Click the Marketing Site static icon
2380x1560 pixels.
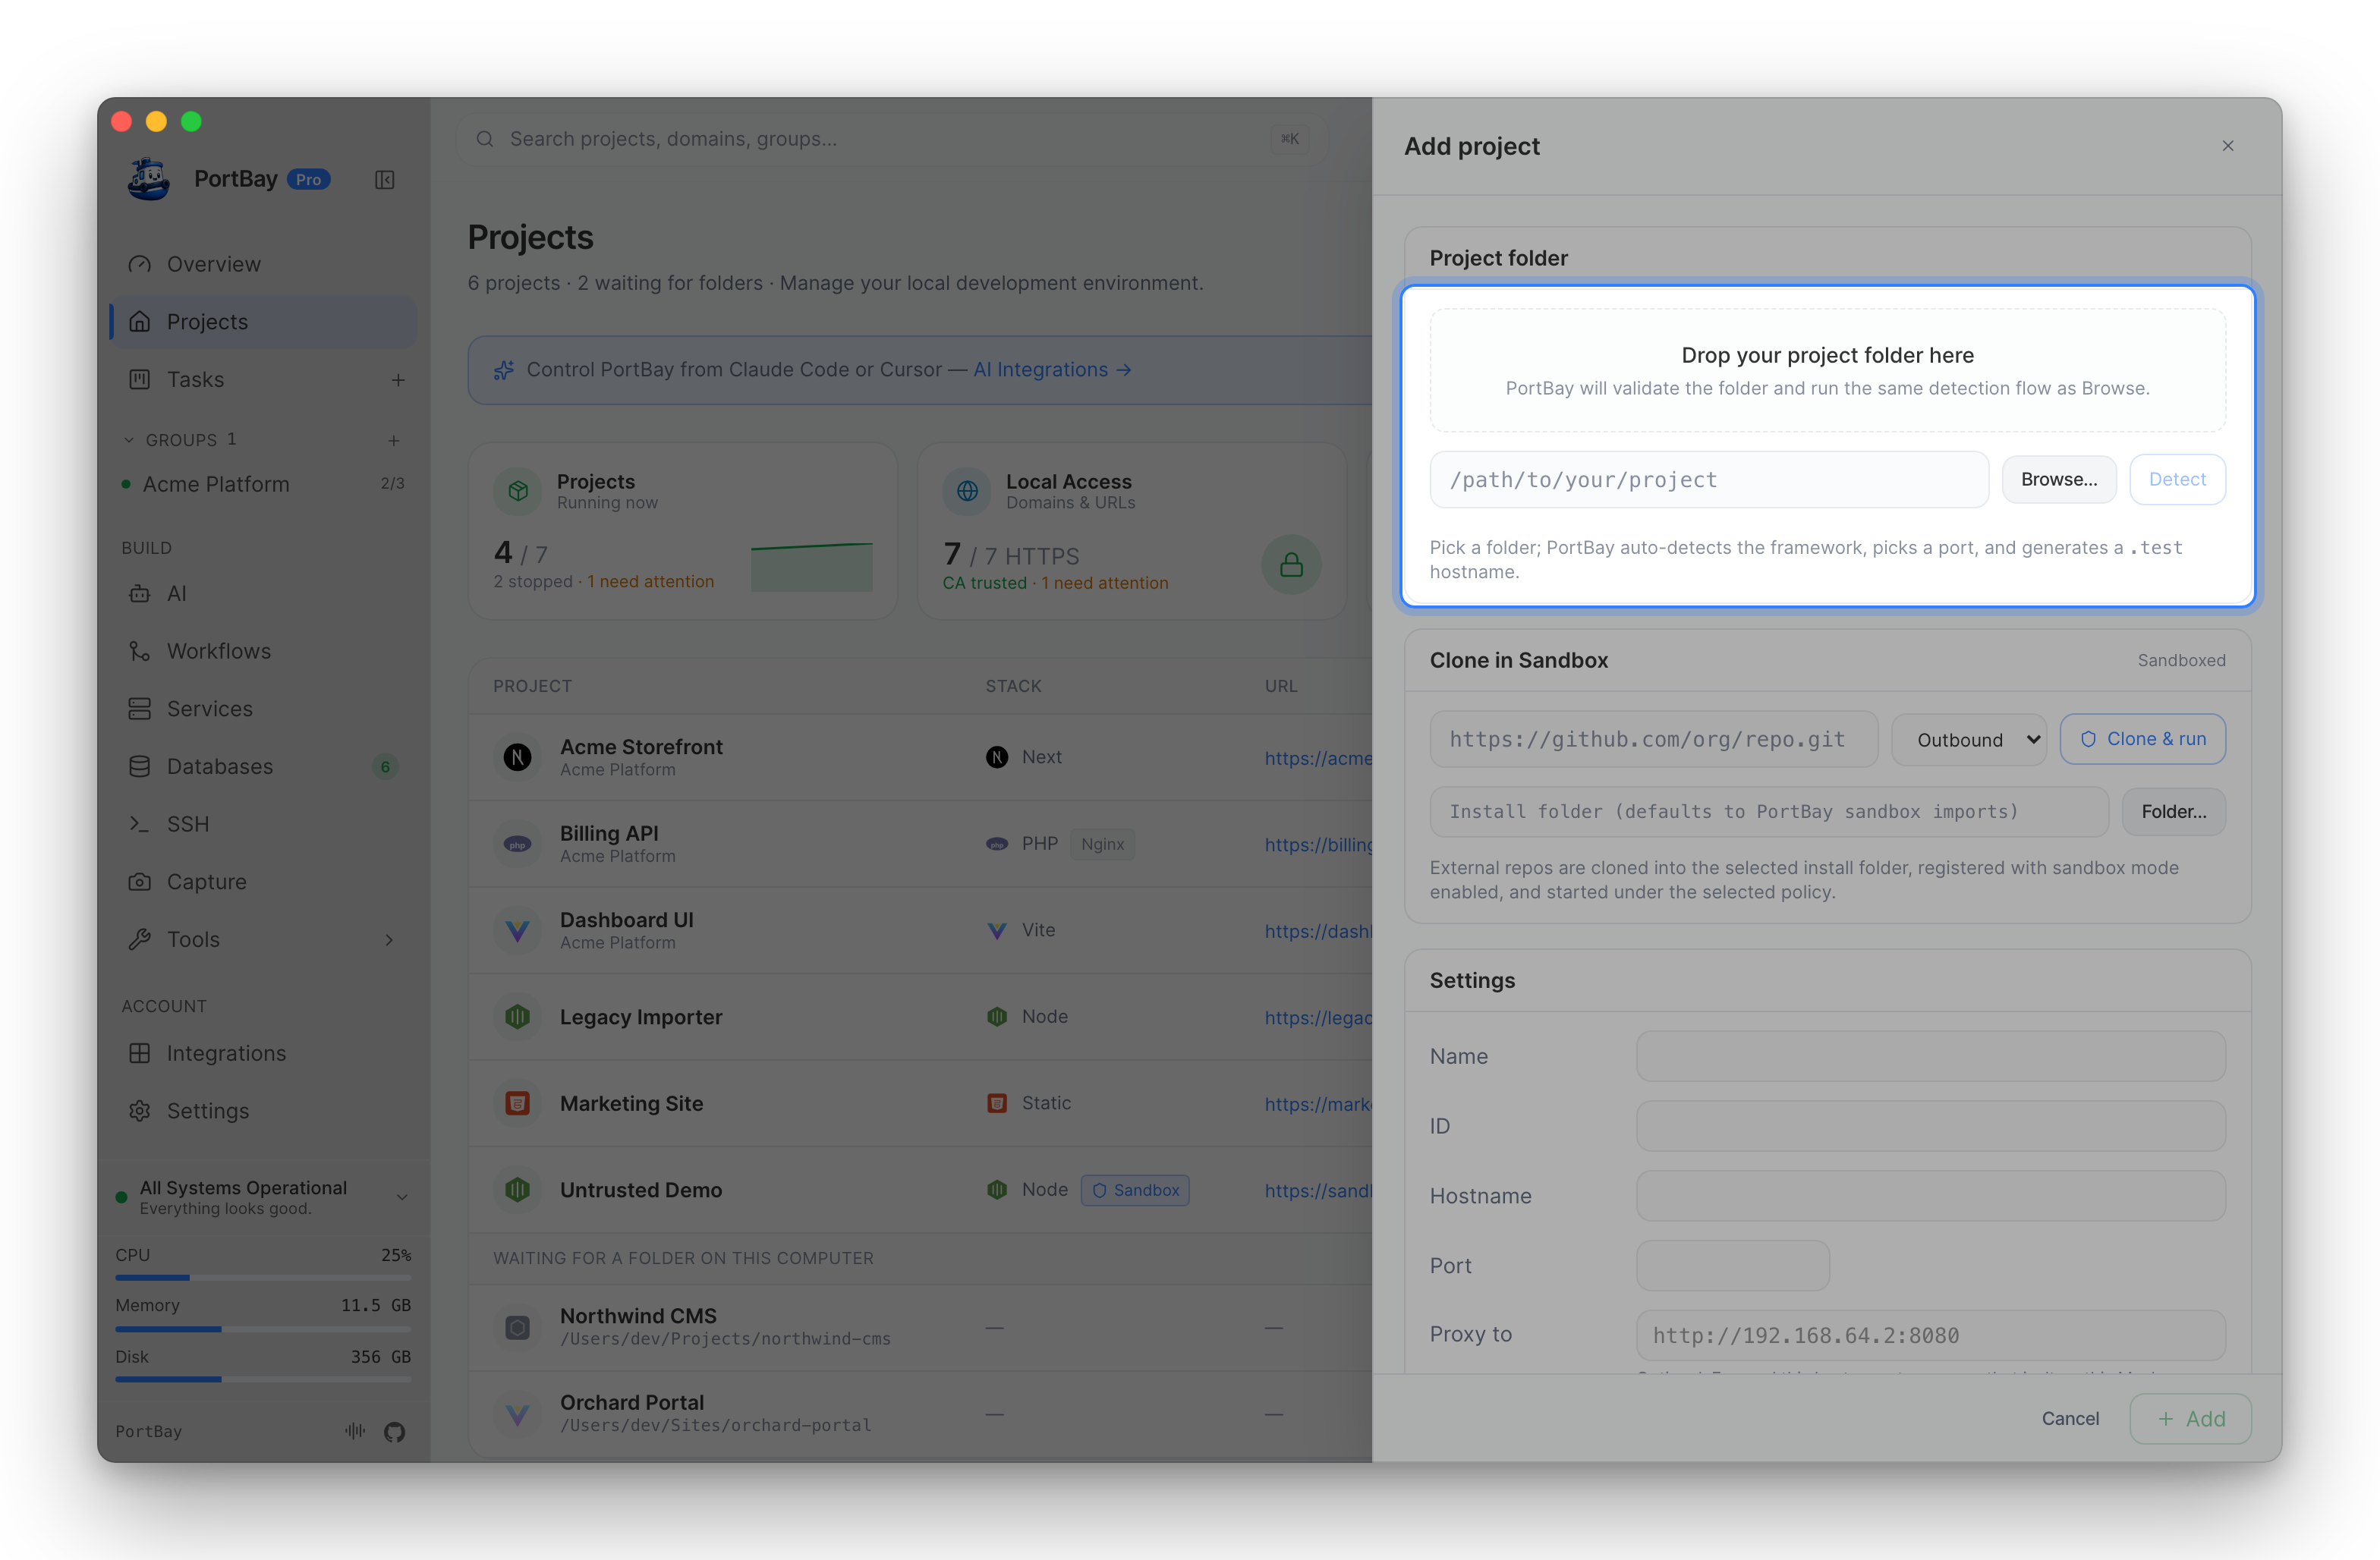pyautogui.click(x=517, y=1103)
